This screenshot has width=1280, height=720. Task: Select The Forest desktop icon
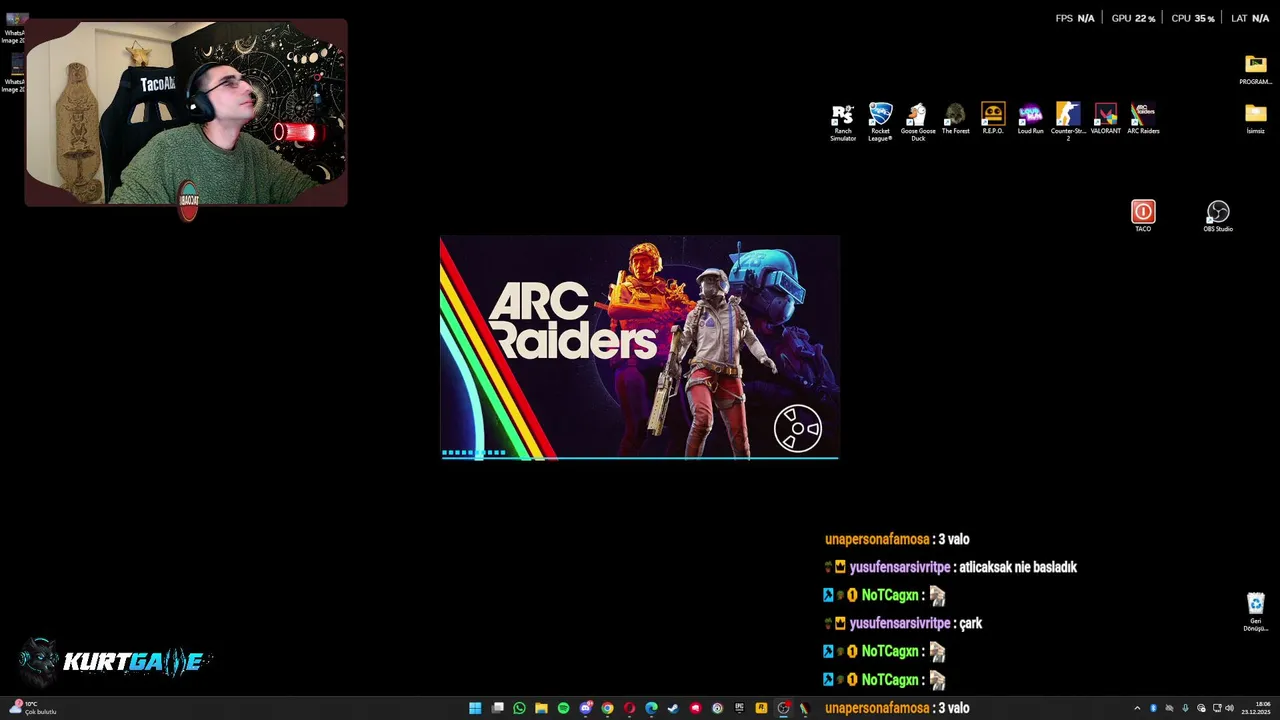pos(955,119)
